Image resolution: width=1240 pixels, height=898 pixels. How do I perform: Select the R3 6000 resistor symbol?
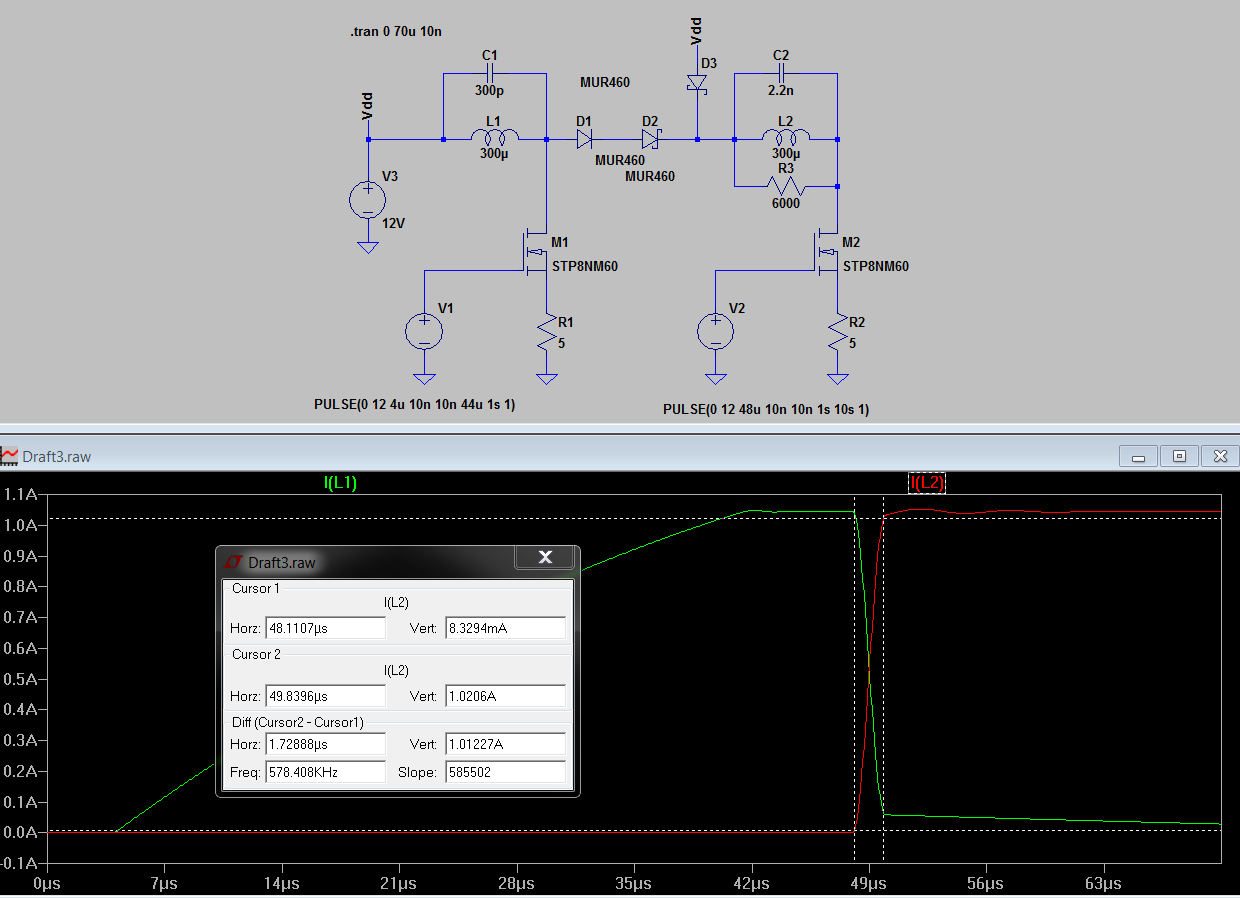[x=786, y=186]
